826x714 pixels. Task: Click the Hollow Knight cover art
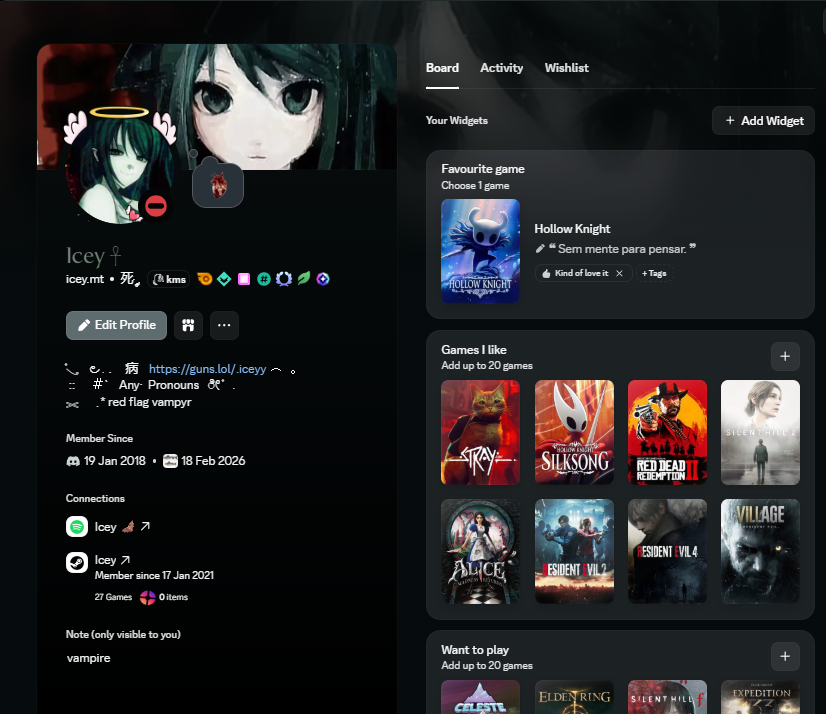480,251
